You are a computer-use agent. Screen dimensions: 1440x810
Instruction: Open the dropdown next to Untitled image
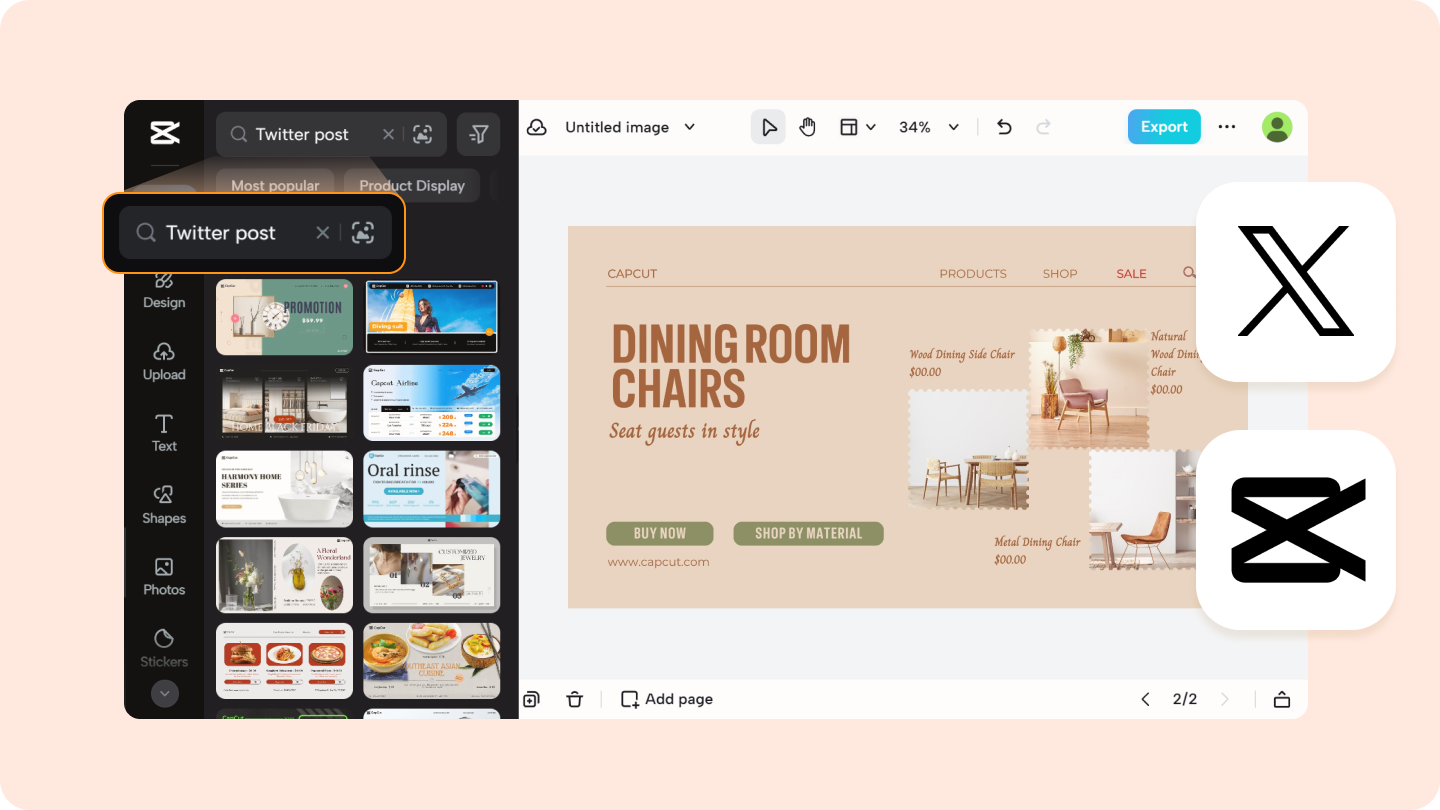(x=689, y=127)
